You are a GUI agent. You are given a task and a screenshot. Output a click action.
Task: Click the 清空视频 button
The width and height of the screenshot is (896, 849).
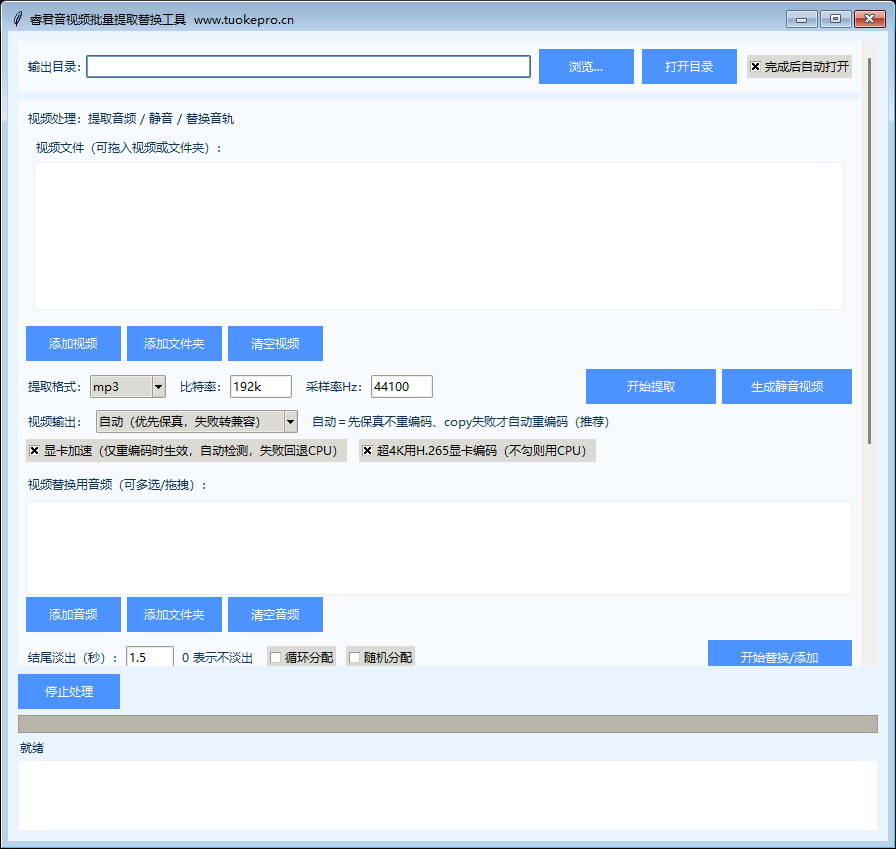tap(275, 343)
